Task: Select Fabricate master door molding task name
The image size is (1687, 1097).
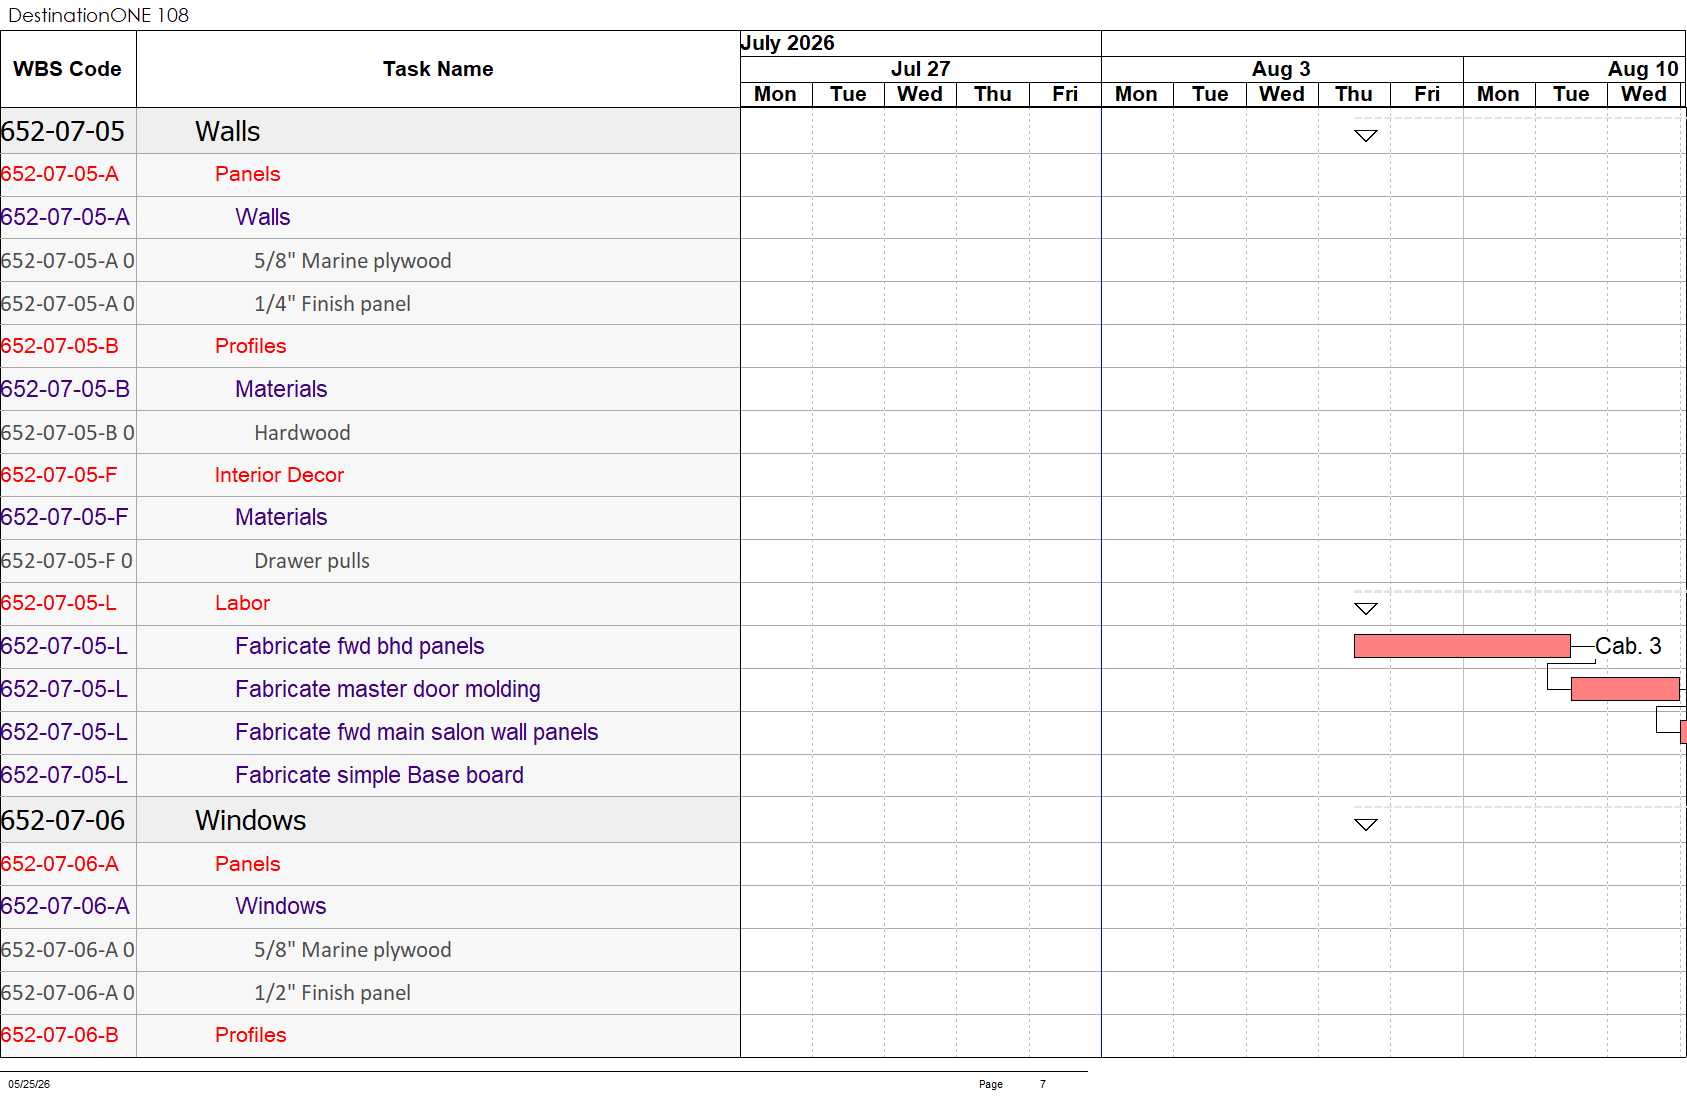Action: pyautogui.click(x=388, y=689)
